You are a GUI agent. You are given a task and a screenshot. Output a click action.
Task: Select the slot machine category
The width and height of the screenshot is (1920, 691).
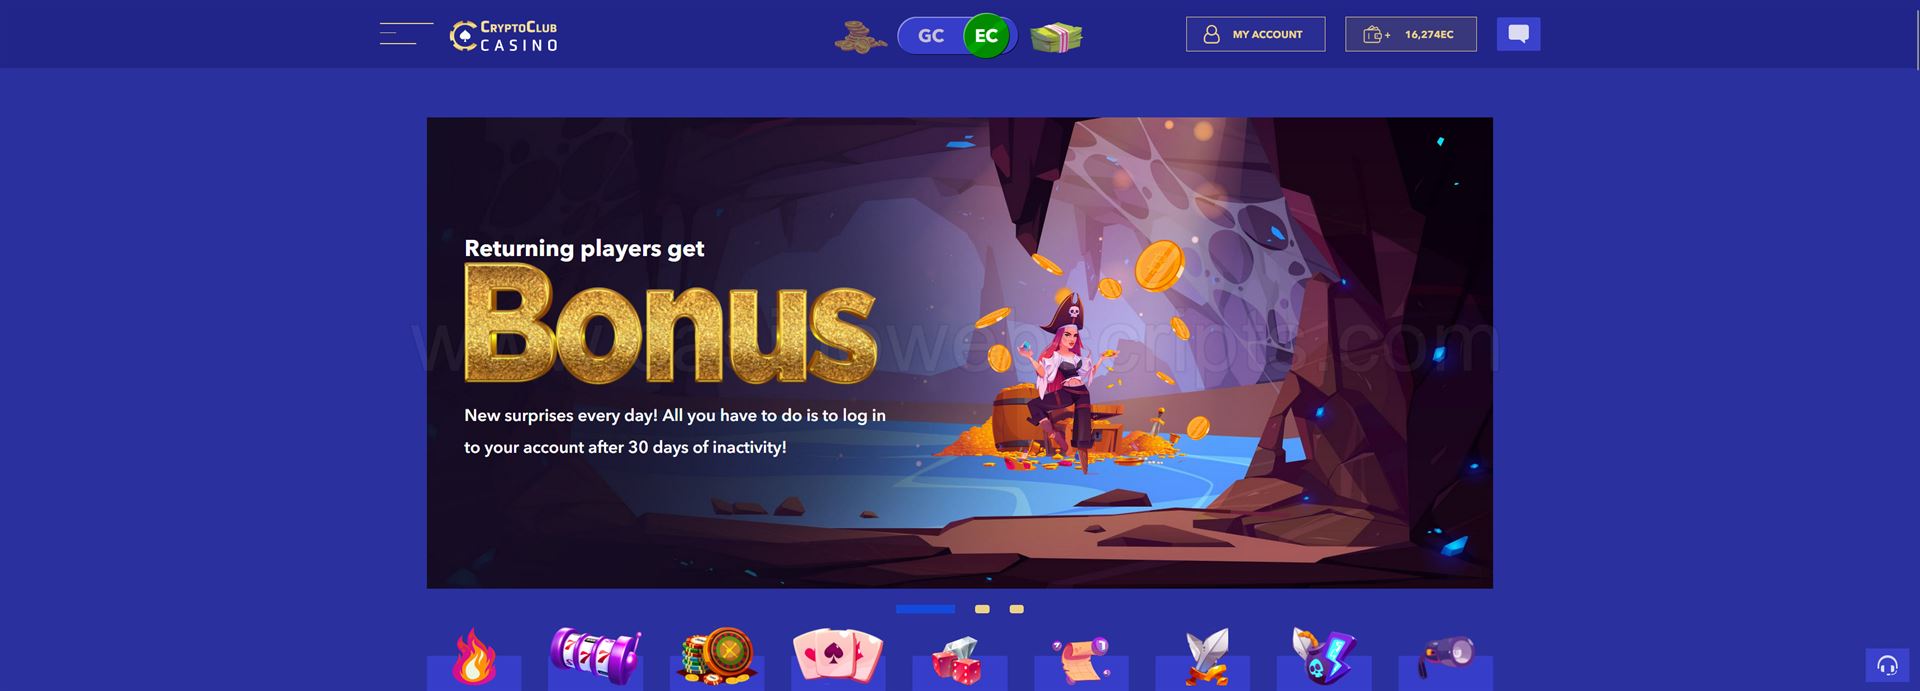pos(595,659)
